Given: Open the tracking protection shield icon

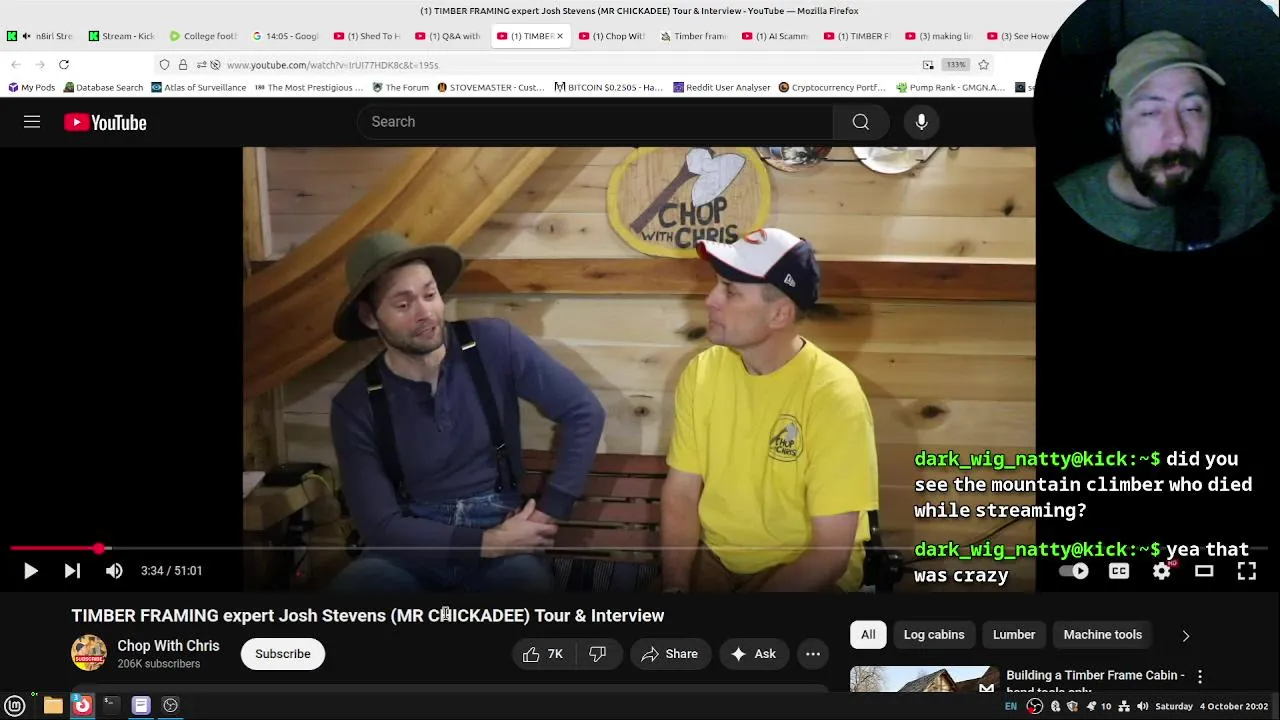Looking at the screenshot, I should click(165, 65).
